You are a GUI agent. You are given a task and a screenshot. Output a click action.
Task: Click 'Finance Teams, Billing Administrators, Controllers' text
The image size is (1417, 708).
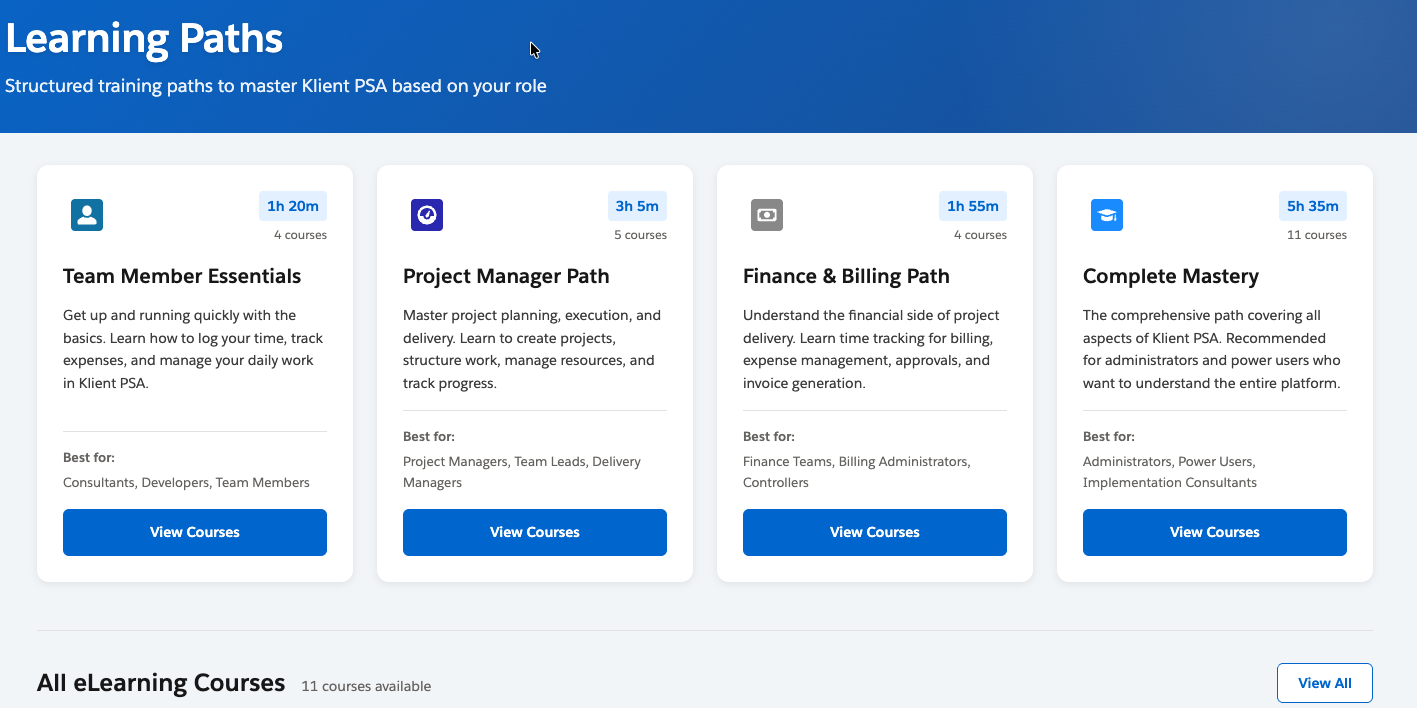pos(857,472)
